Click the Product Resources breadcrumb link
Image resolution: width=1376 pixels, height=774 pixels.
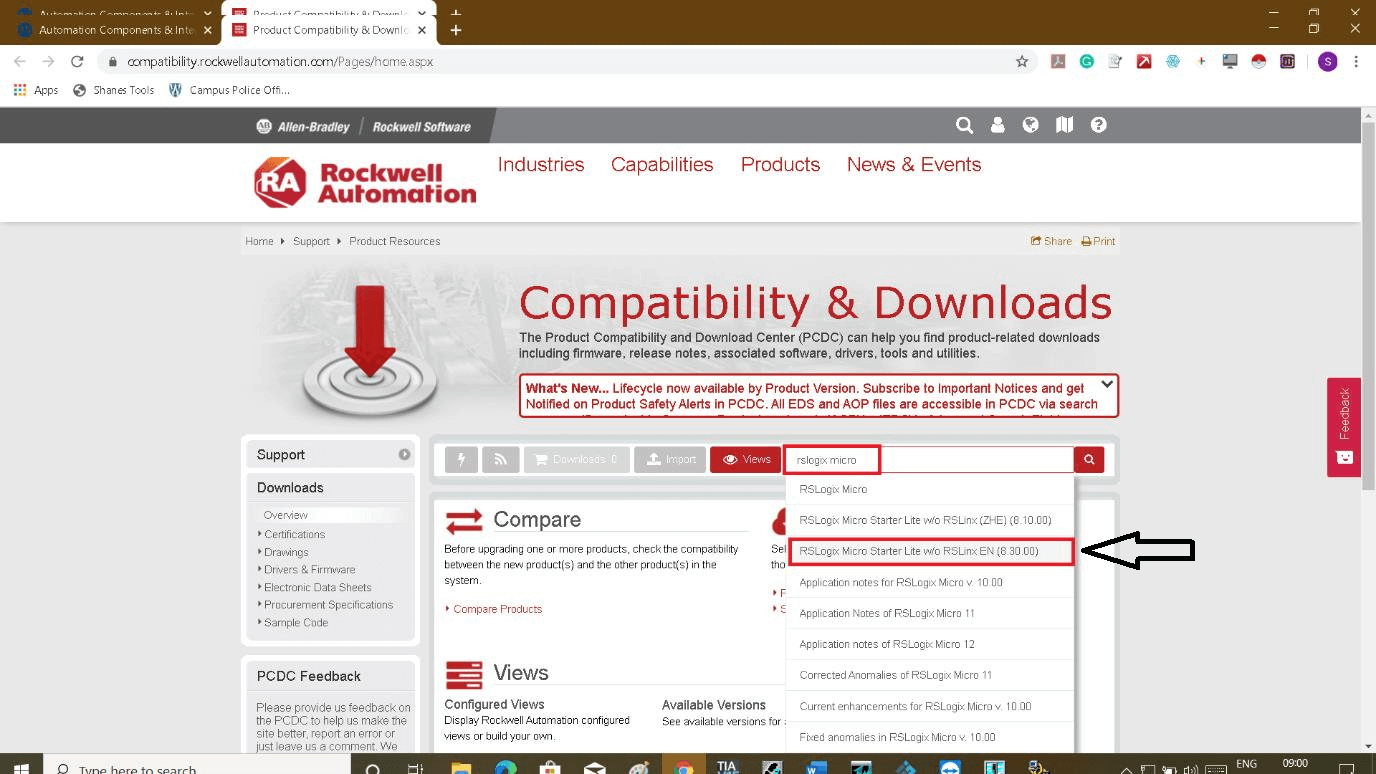coord(394,241)
